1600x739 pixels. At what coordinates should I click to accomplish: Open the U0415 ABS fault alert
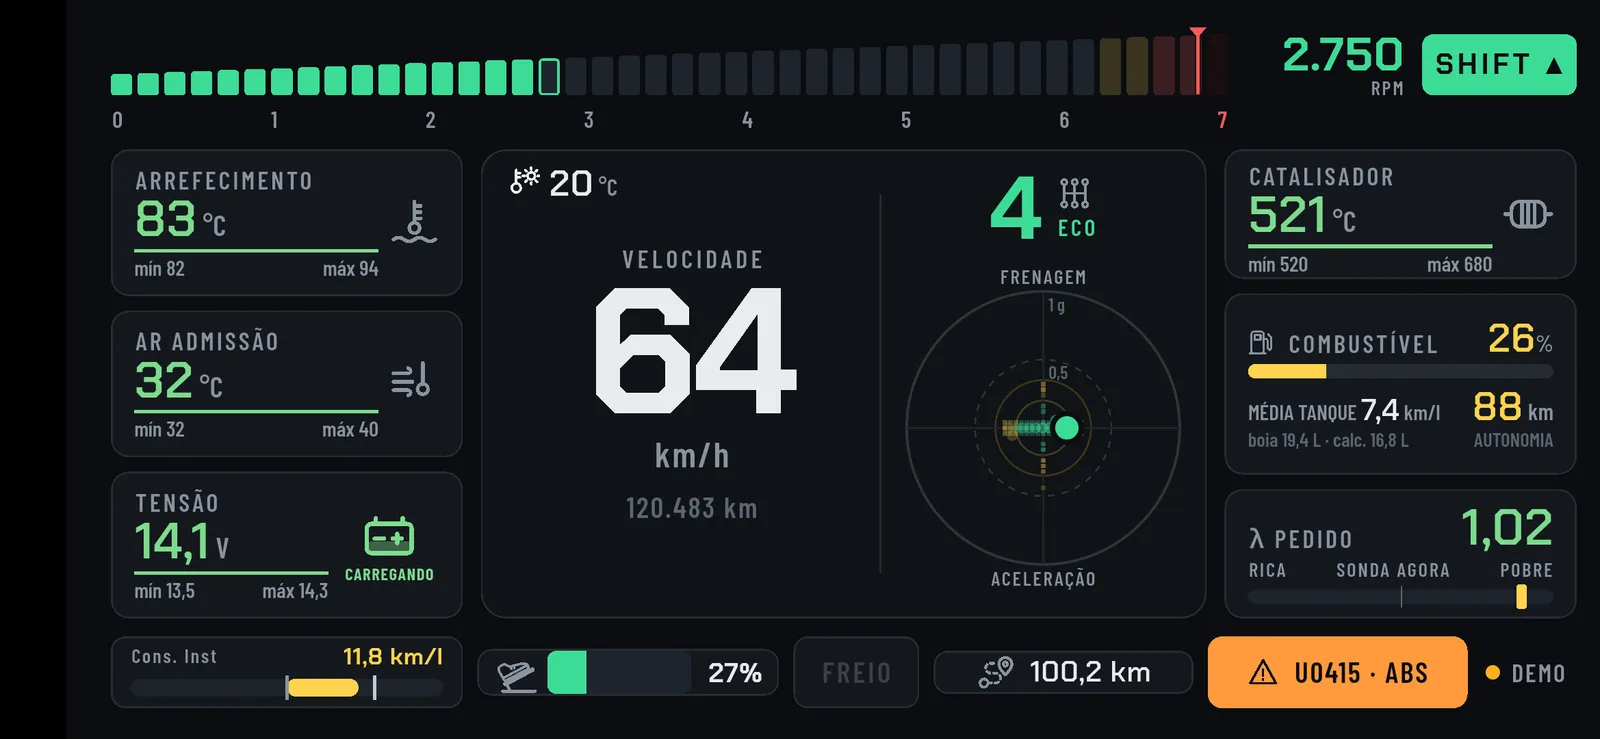coord(1337,672)
